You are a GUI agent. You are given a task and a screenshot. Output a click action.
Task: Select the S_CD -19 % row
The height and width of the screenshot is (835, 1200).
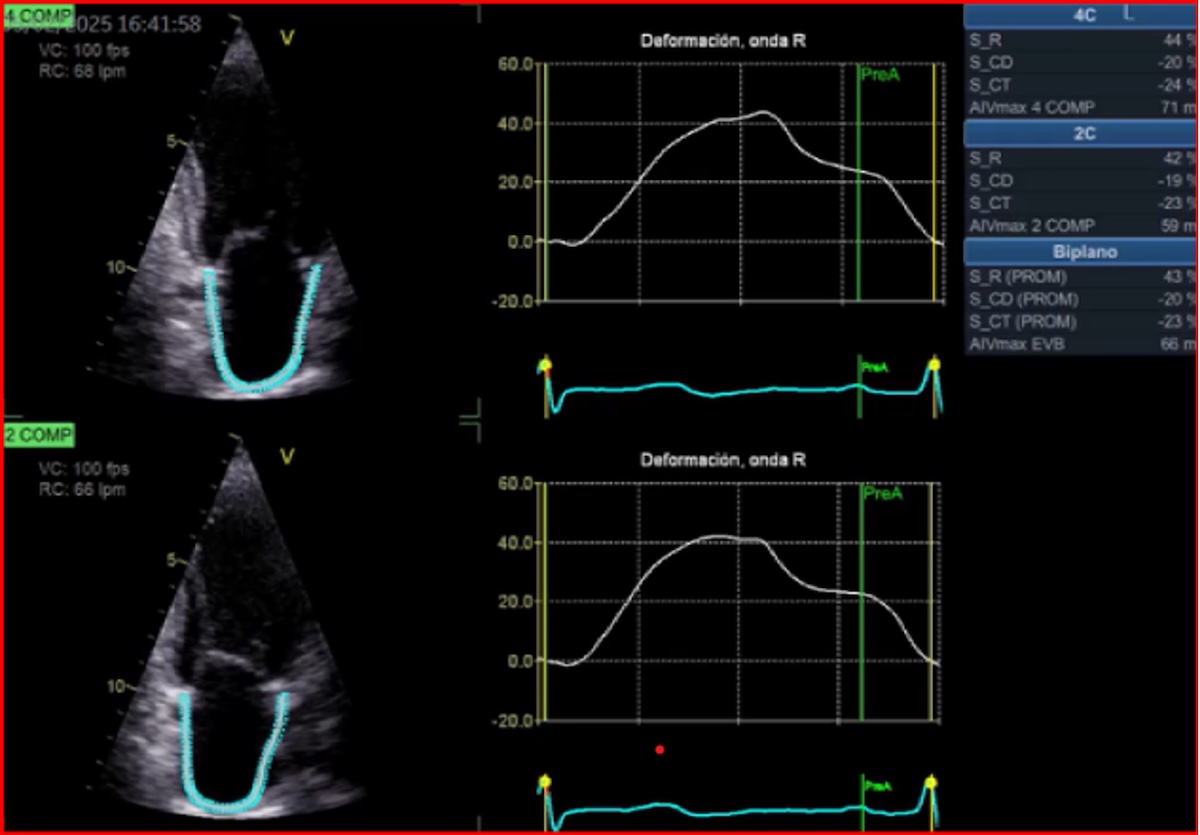(1082, 181)
